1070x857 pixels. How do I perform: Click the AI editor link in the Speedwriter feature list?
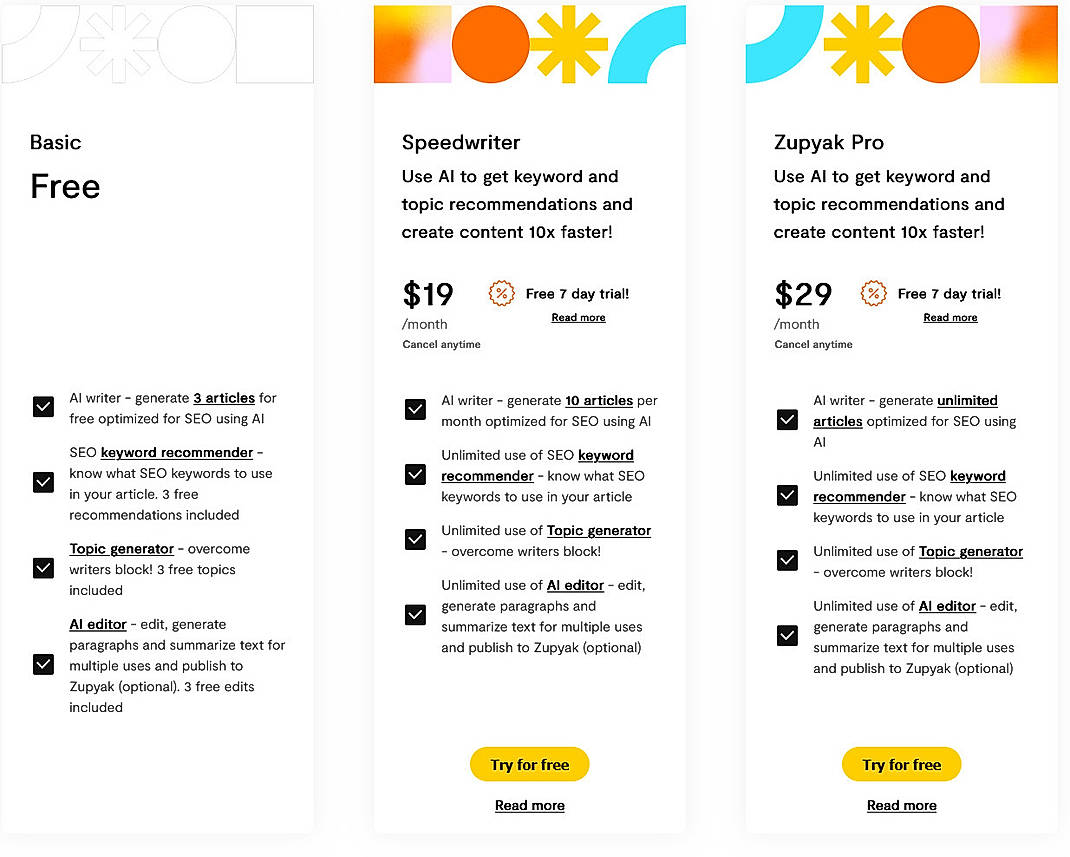(x=575, y=585)
